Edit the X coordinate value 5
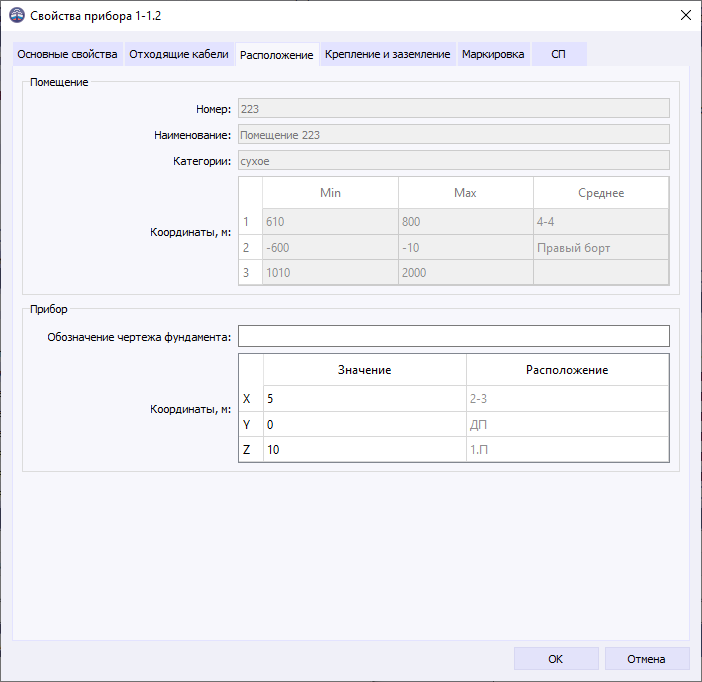 364,399
